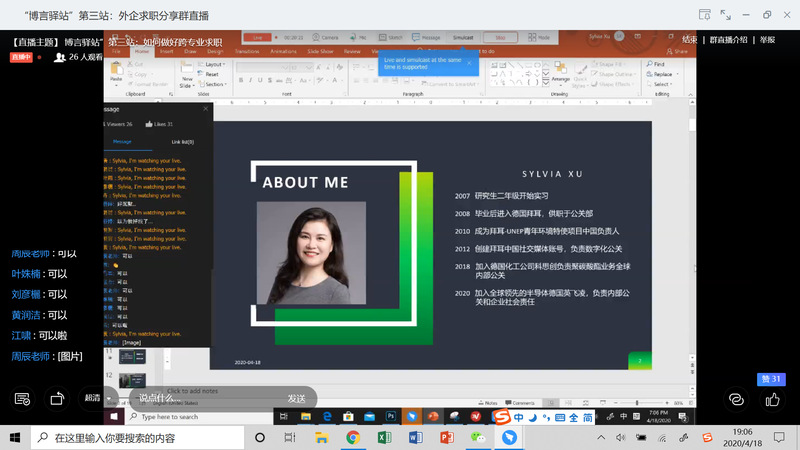Click the Reset slide button
The height and width of the screenshot is (450, 800).
[x=208, y=74]
